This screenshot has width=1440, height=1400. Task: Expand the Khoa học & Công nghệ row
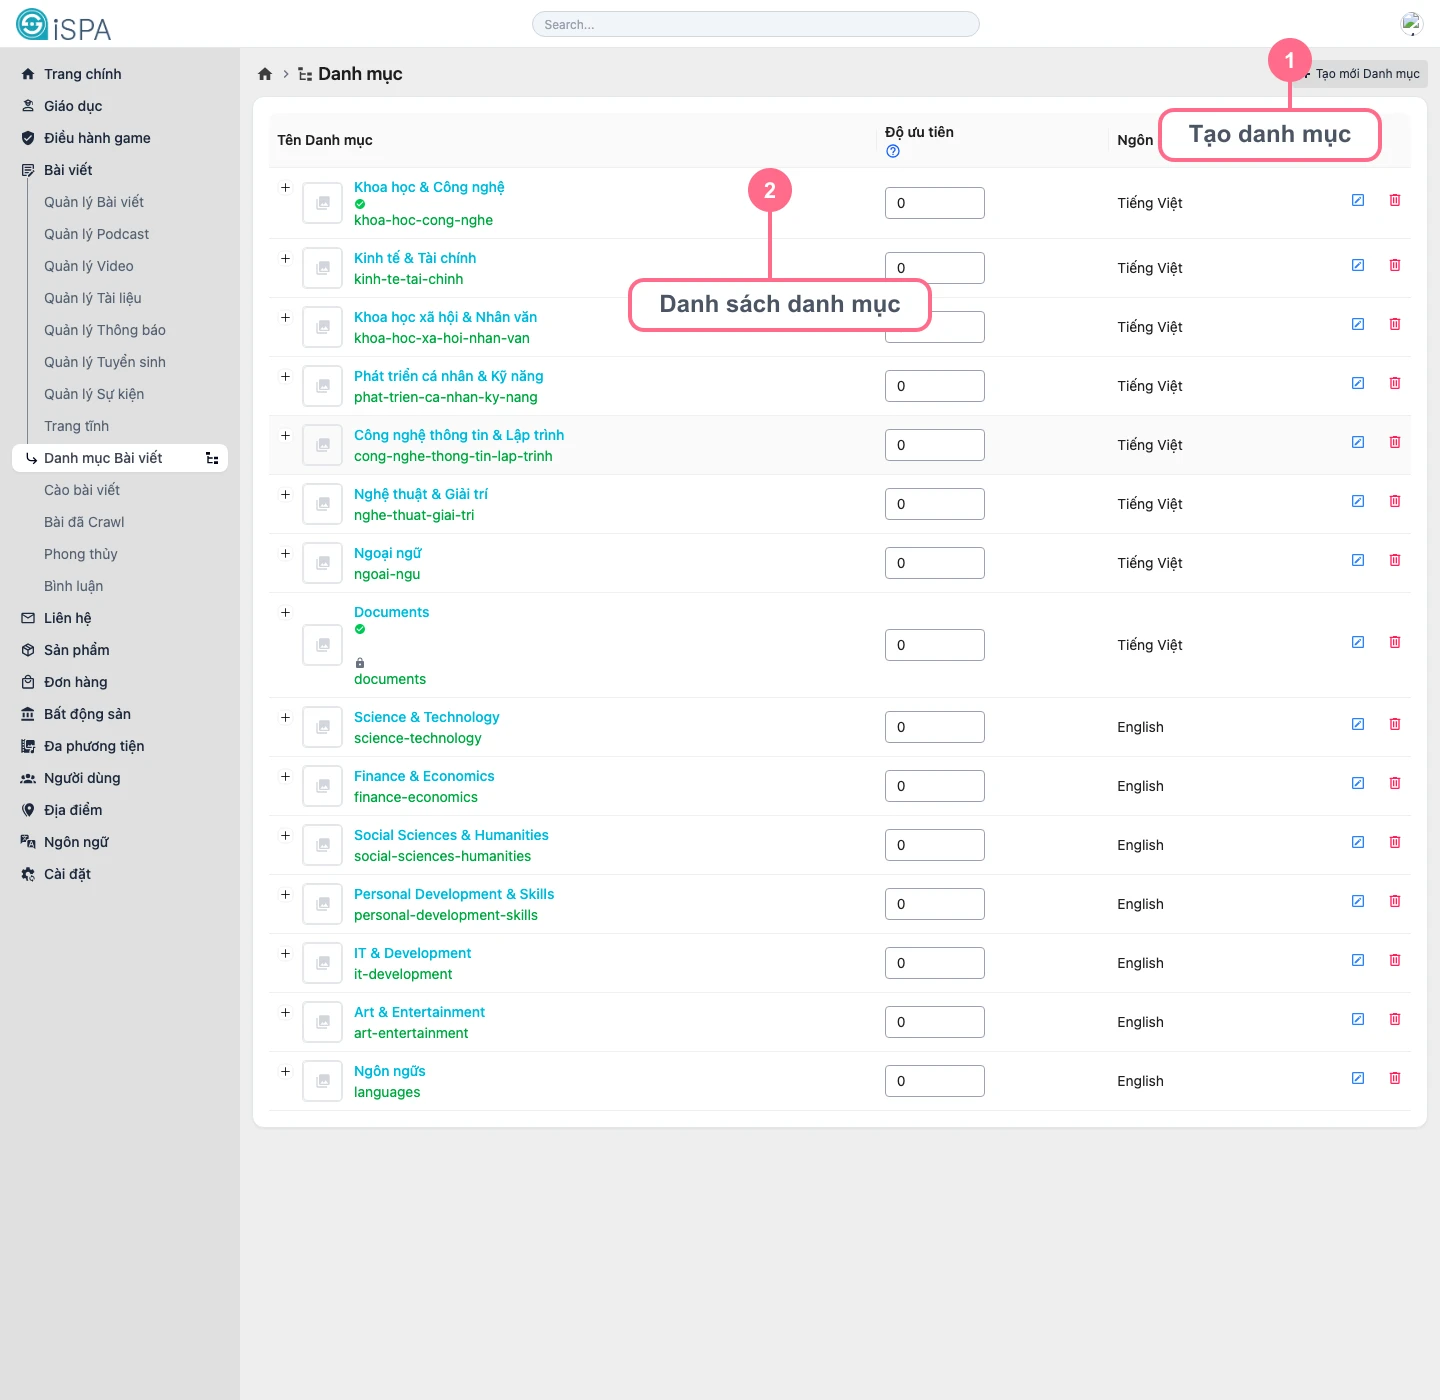pyautogui.click(x=285, y=188)
